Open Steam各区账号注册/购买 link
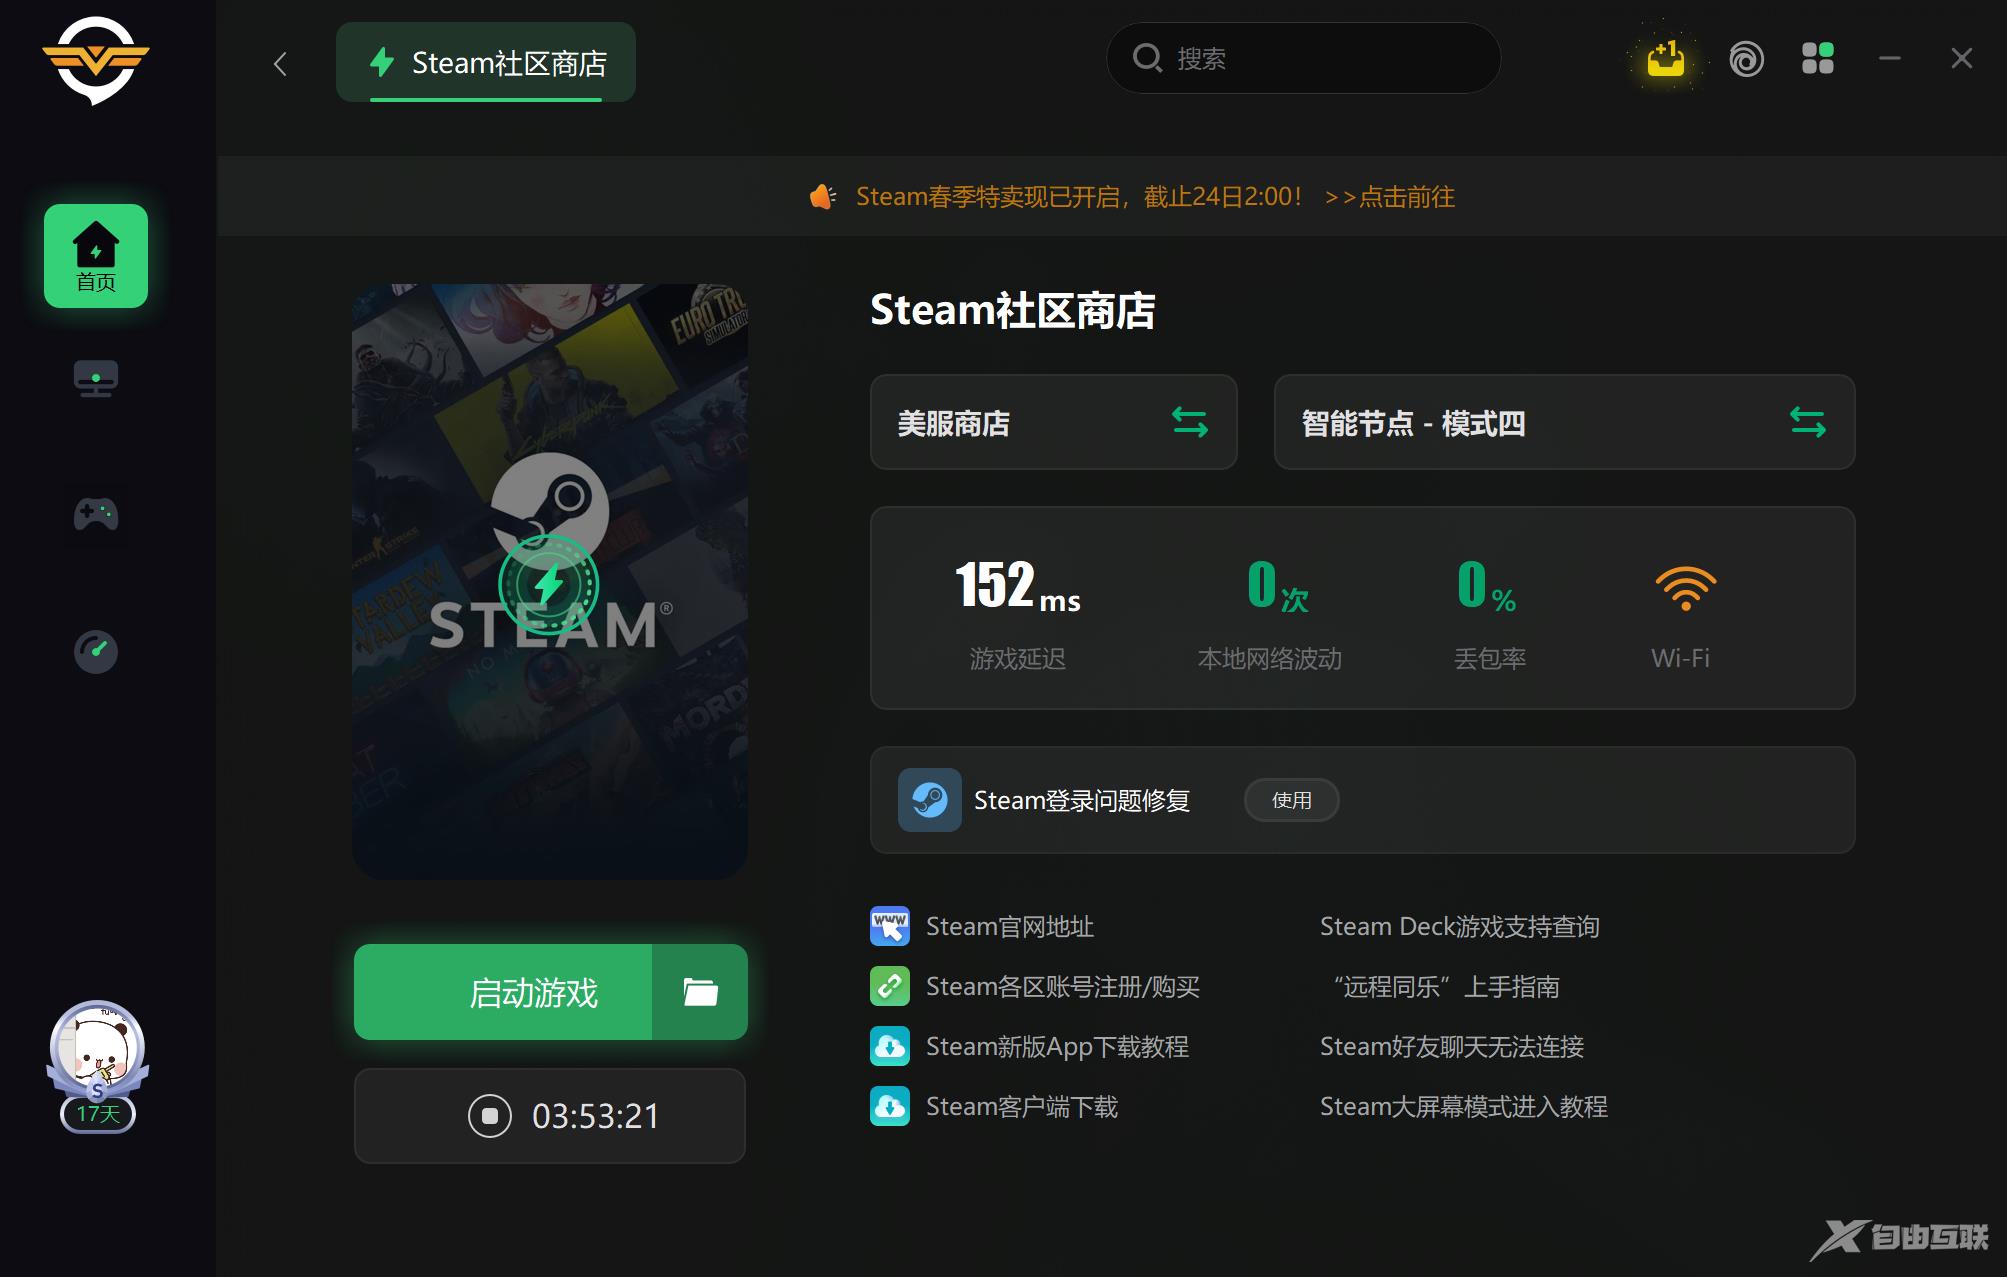This screenshot has width=2007, height=1277. tap(1063, 986)
